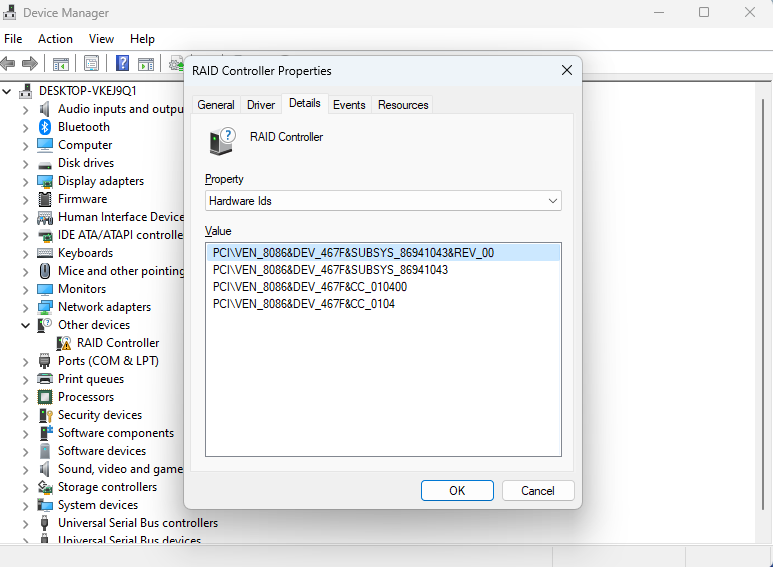The image size is (773, 567).
Task: Select RAID Controller in the device tree
Action: click(x=118, y=343)
